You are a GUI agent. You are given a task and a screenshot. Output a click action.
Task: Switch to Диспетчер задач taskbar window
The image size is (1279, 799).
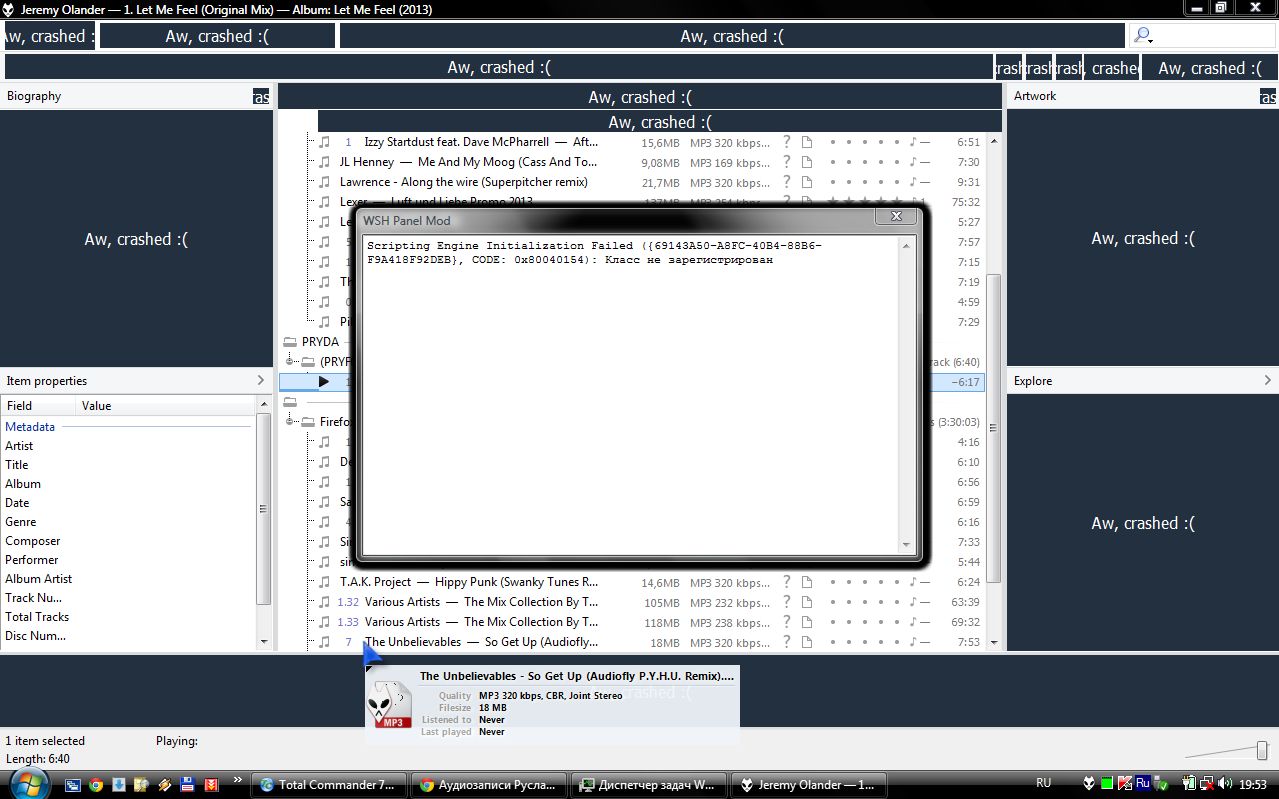point(648,785)
